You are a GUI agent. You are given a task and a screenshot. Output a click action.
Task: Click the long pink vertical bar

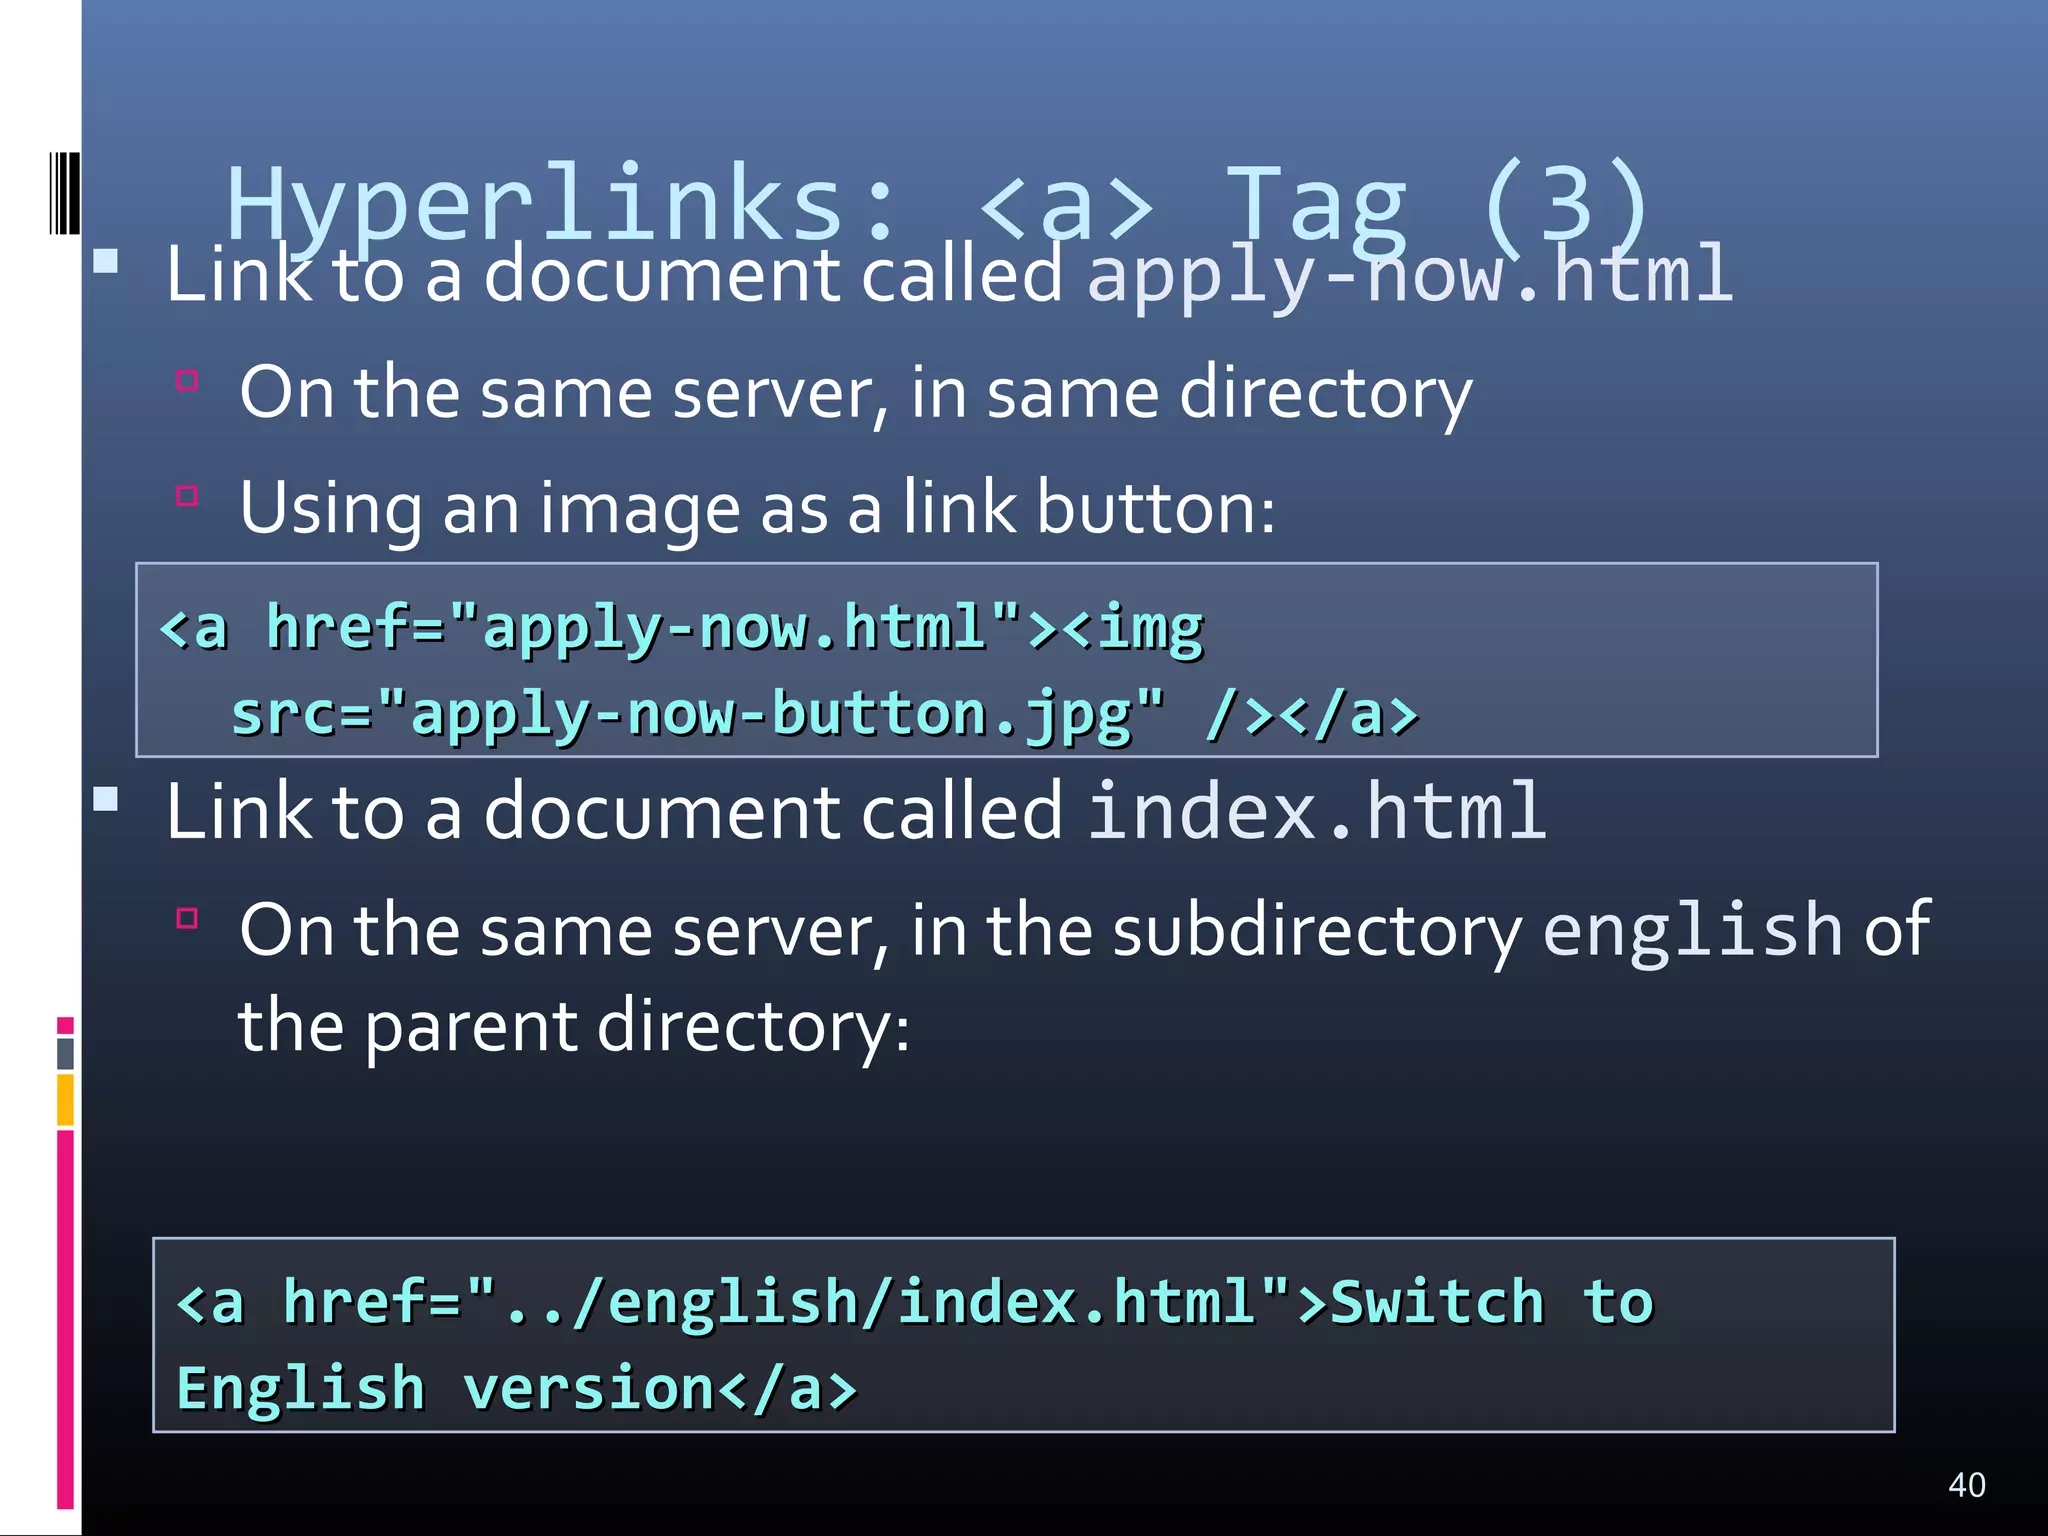click(x=65, y=1318)
